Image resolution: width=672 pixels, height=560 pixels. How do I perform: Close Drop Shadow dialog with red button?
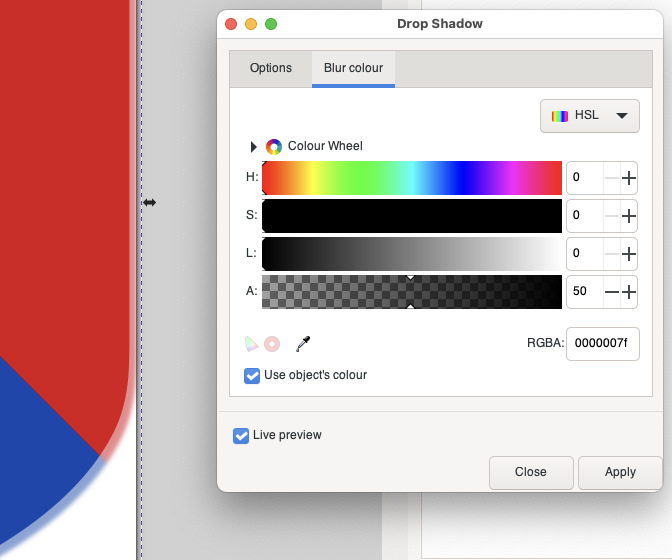pyautogui.click(x=231, y=24)
